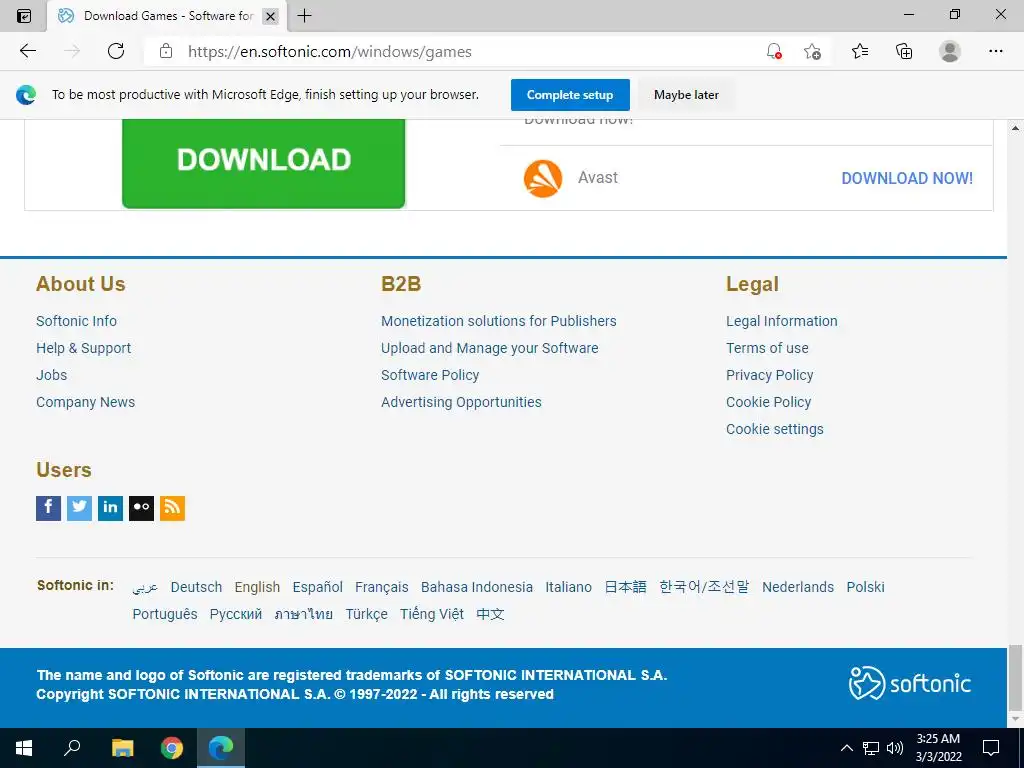
Task: Select Русский language link
Action: [236, 614]
